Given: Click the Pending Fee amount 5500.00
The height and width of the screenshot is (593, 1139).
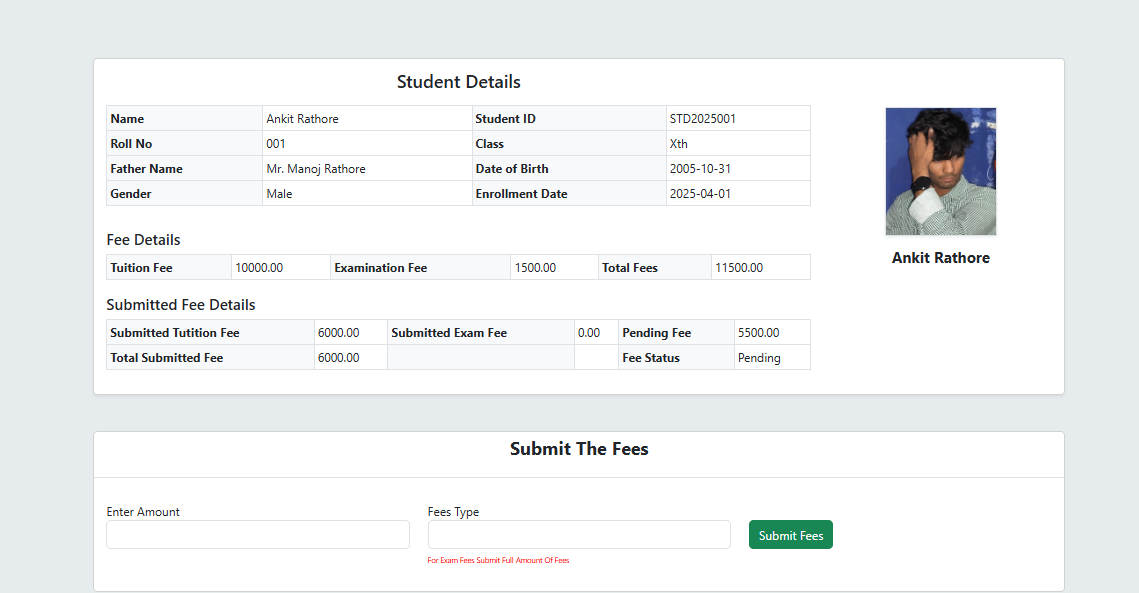Looking at the screenshot, I should (759, 333).
